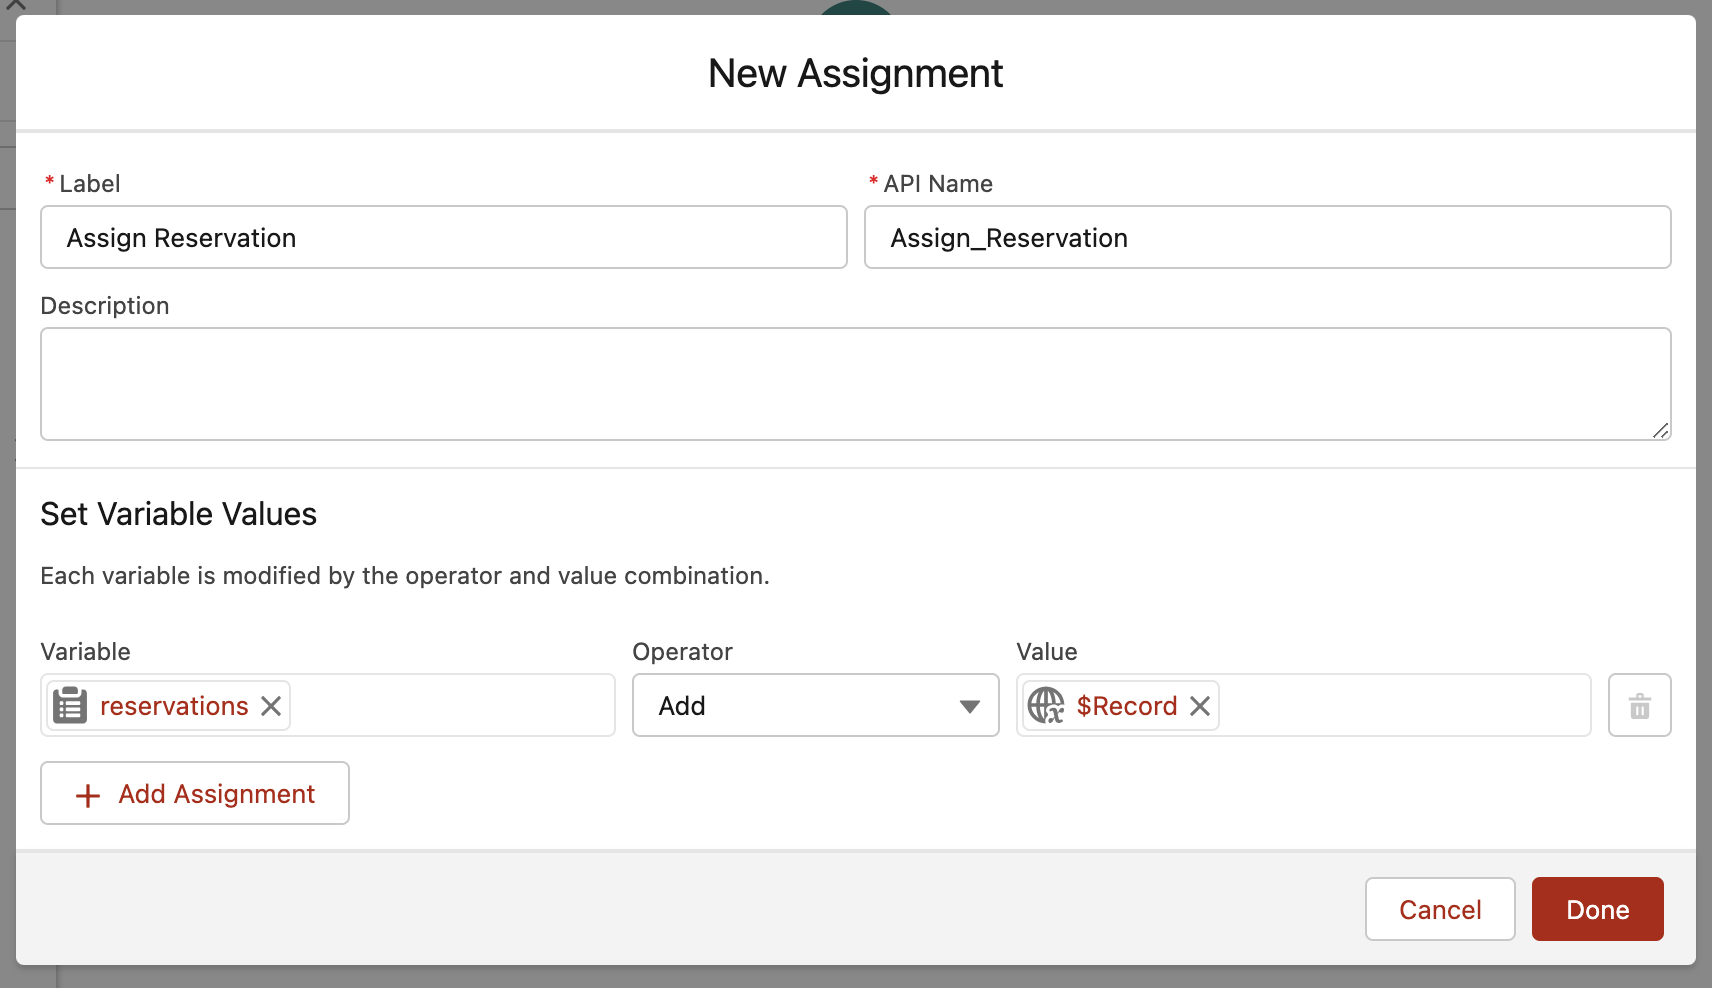Clear the $Record value pill
This screenshot has width=1712, height=988.
tap(1200, 706)
